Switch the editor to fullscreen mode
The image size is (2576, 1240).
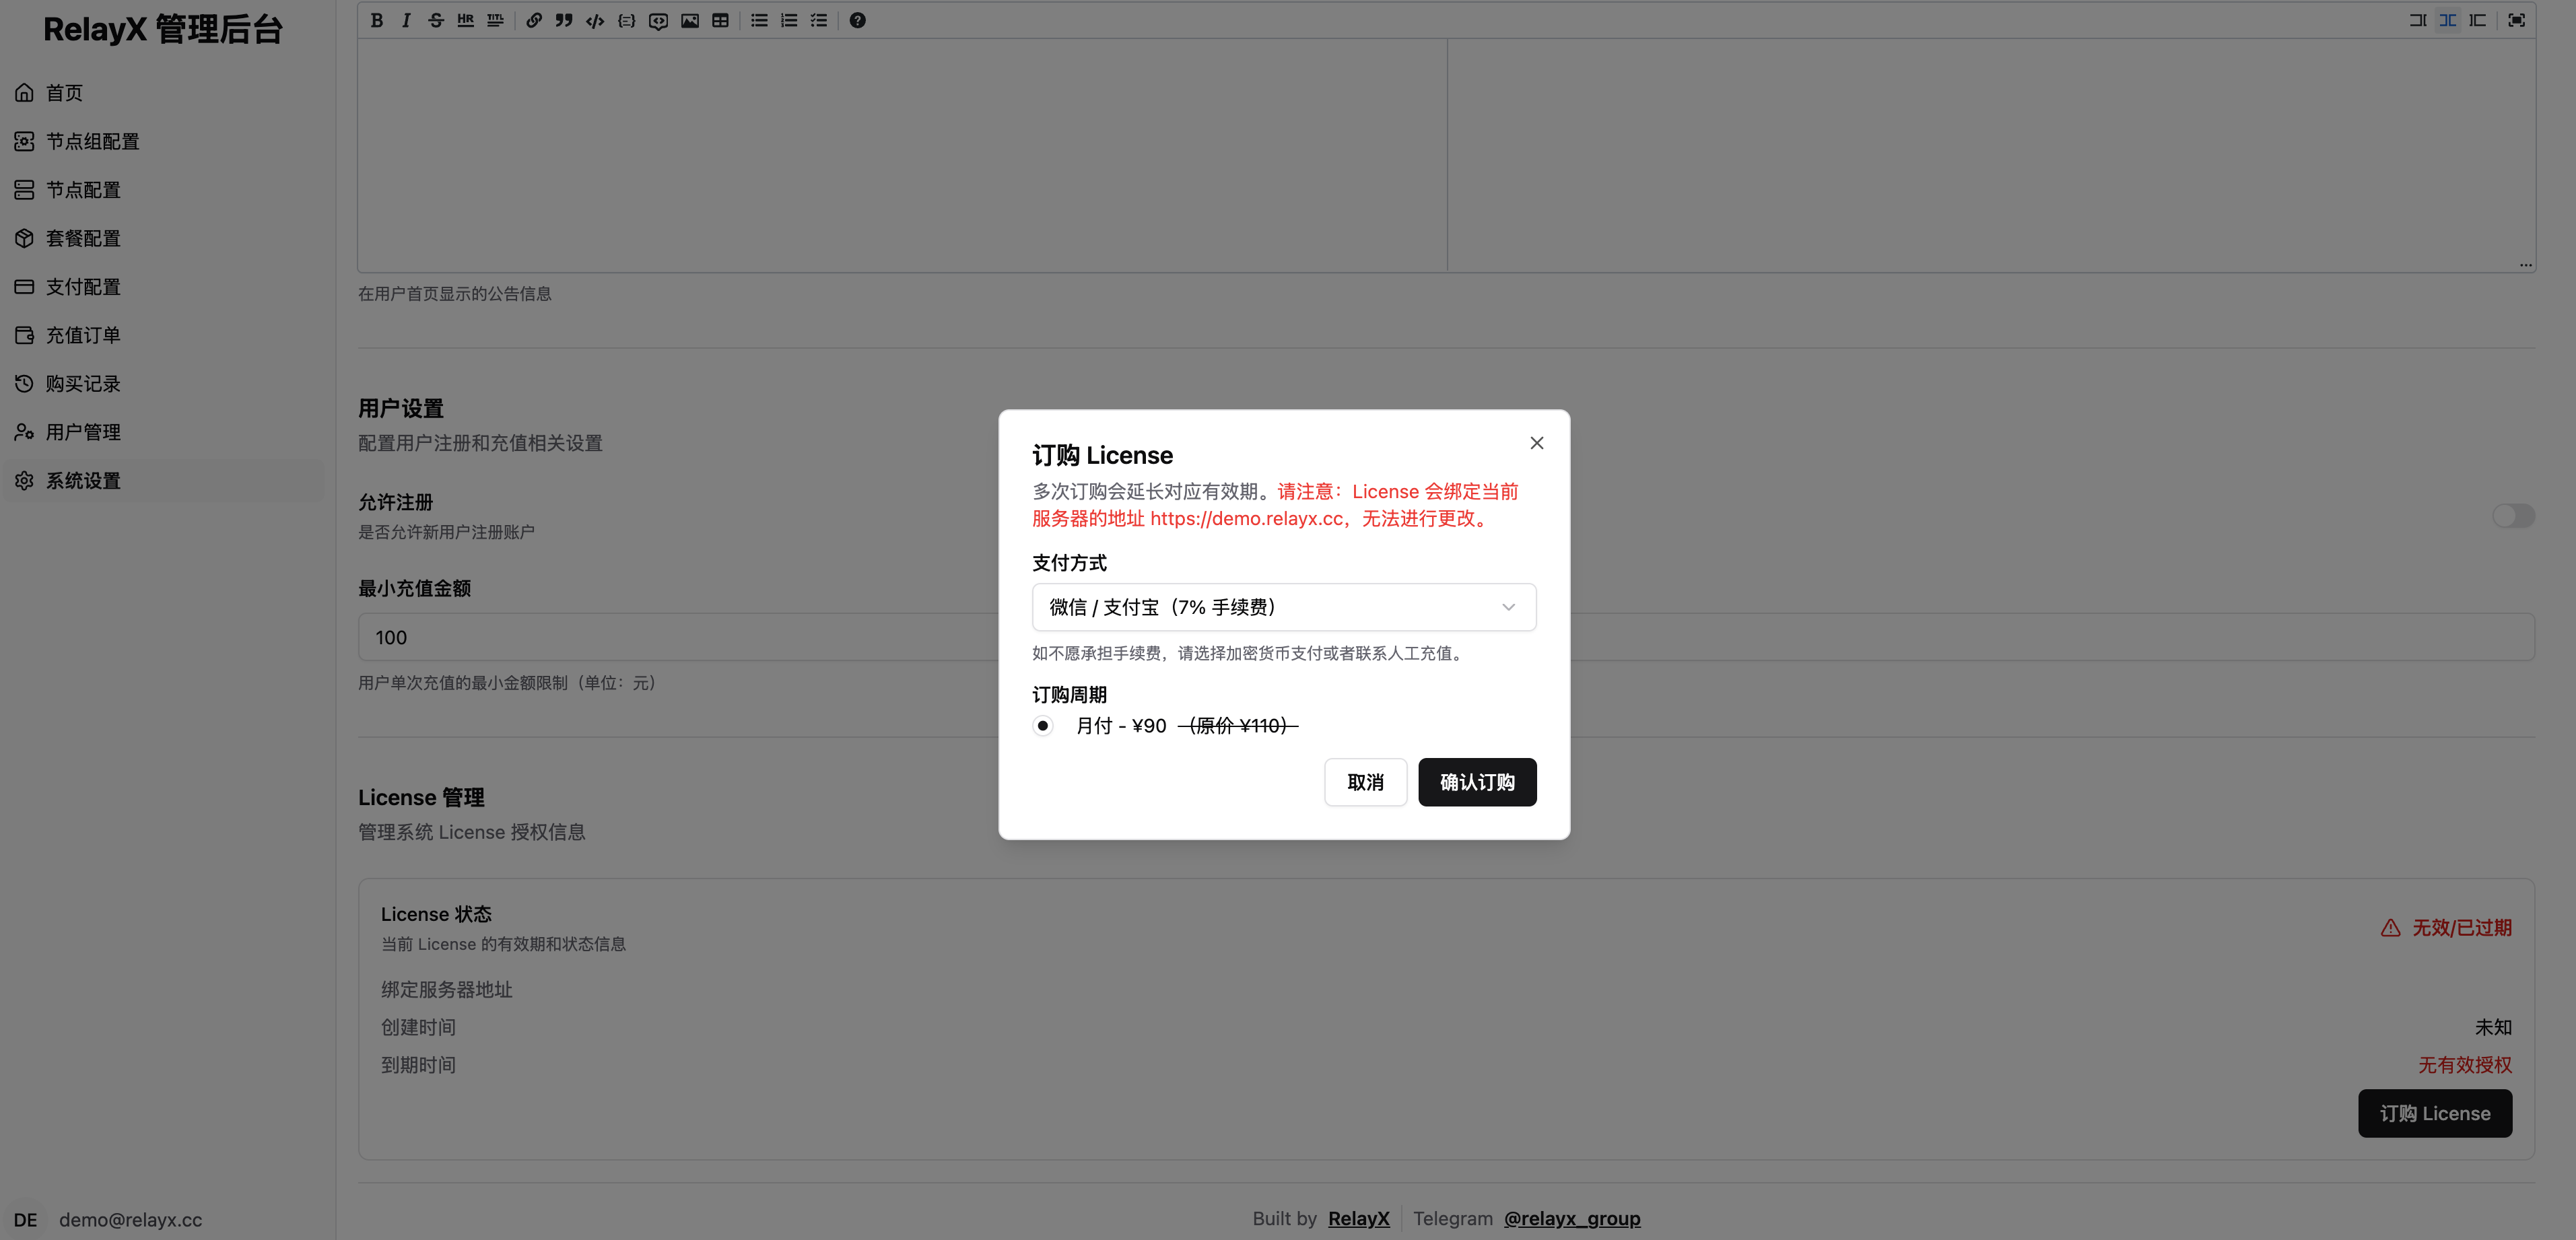point(2516,20)
